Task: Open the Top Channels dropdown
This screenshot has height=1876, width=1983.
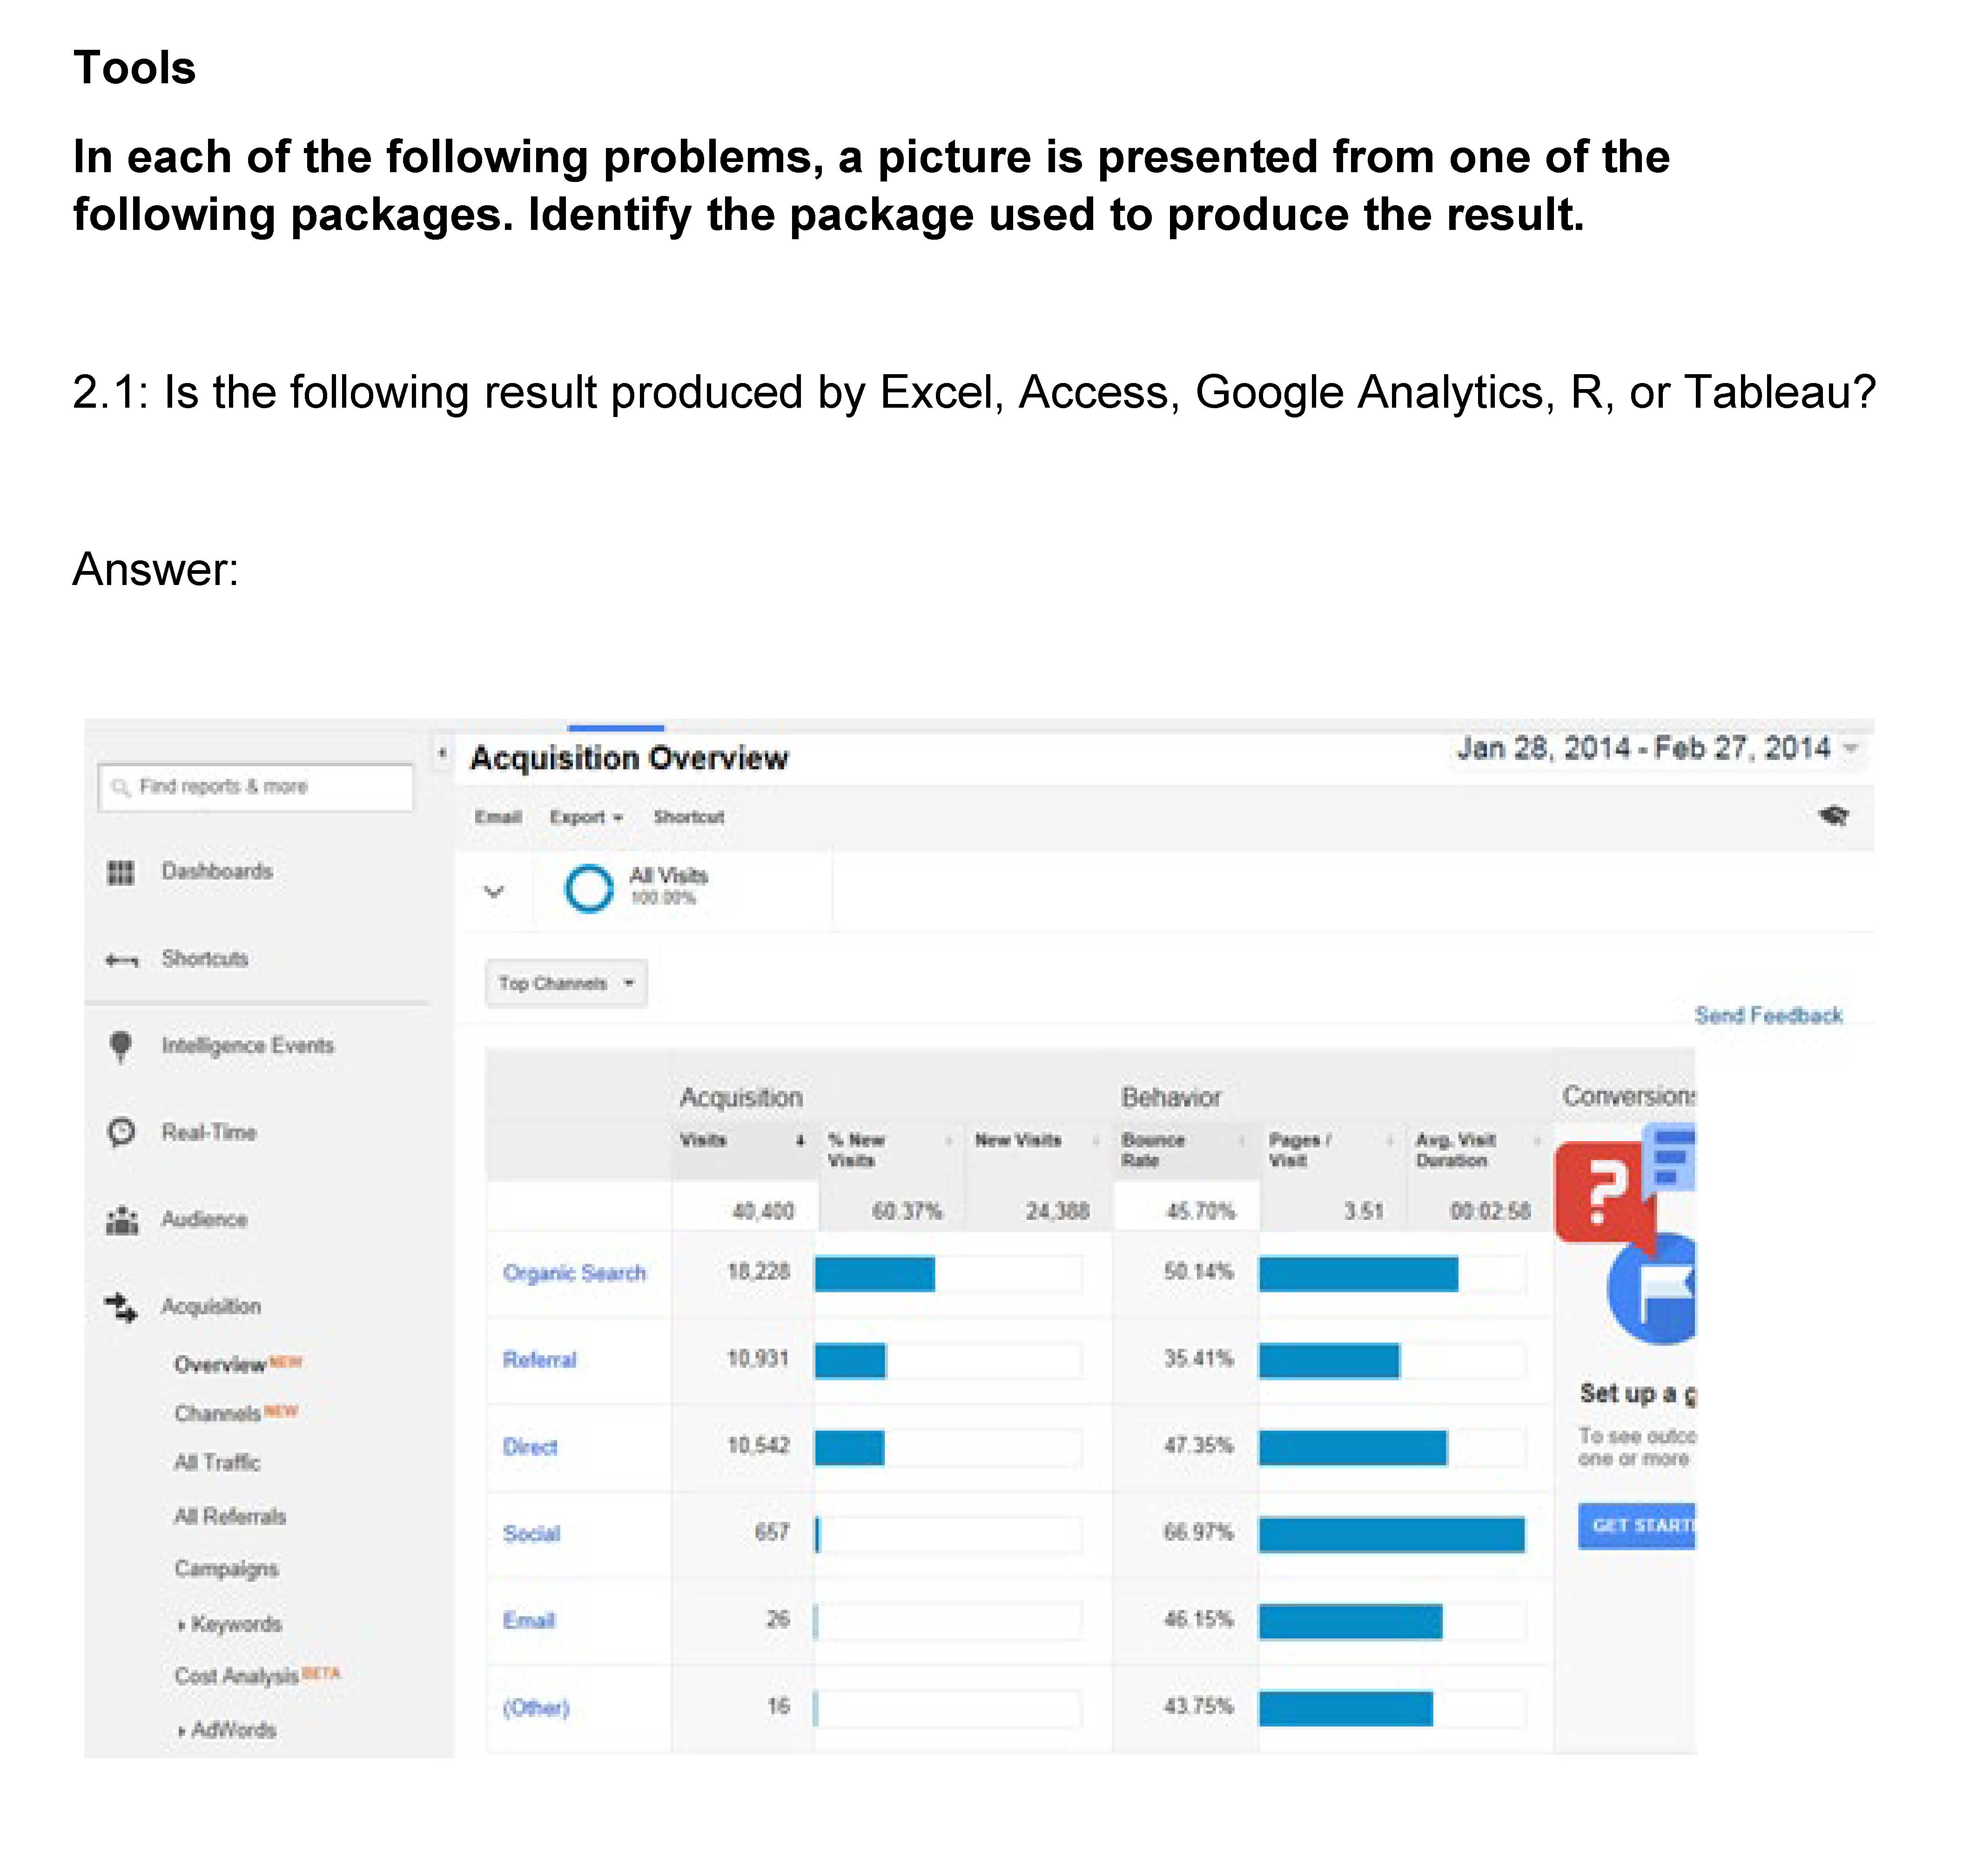Action: [566, 984]
